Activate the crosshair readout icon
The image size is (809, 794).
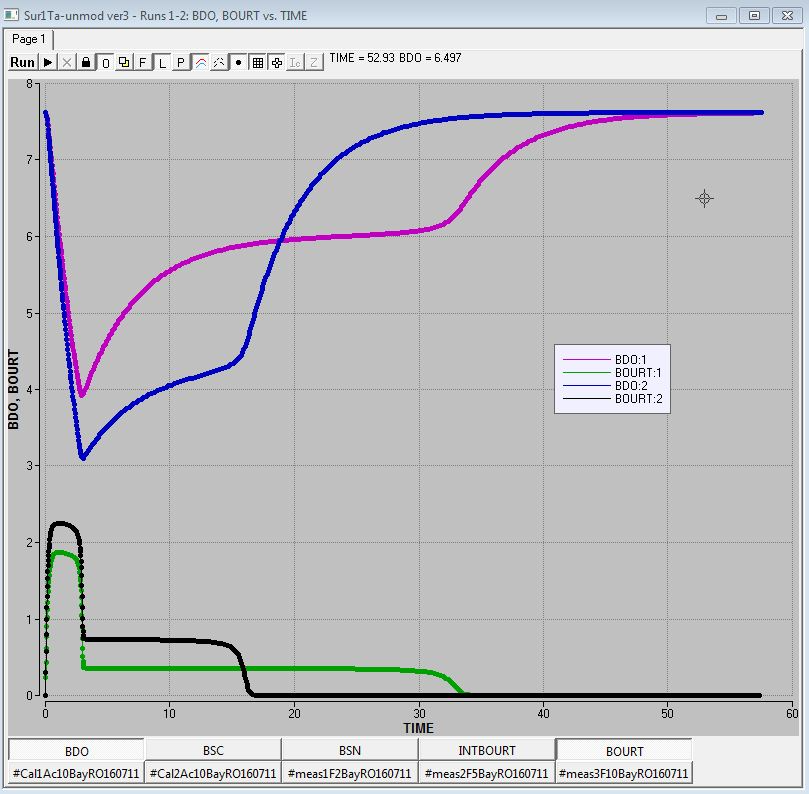click(x=277, y=62)
